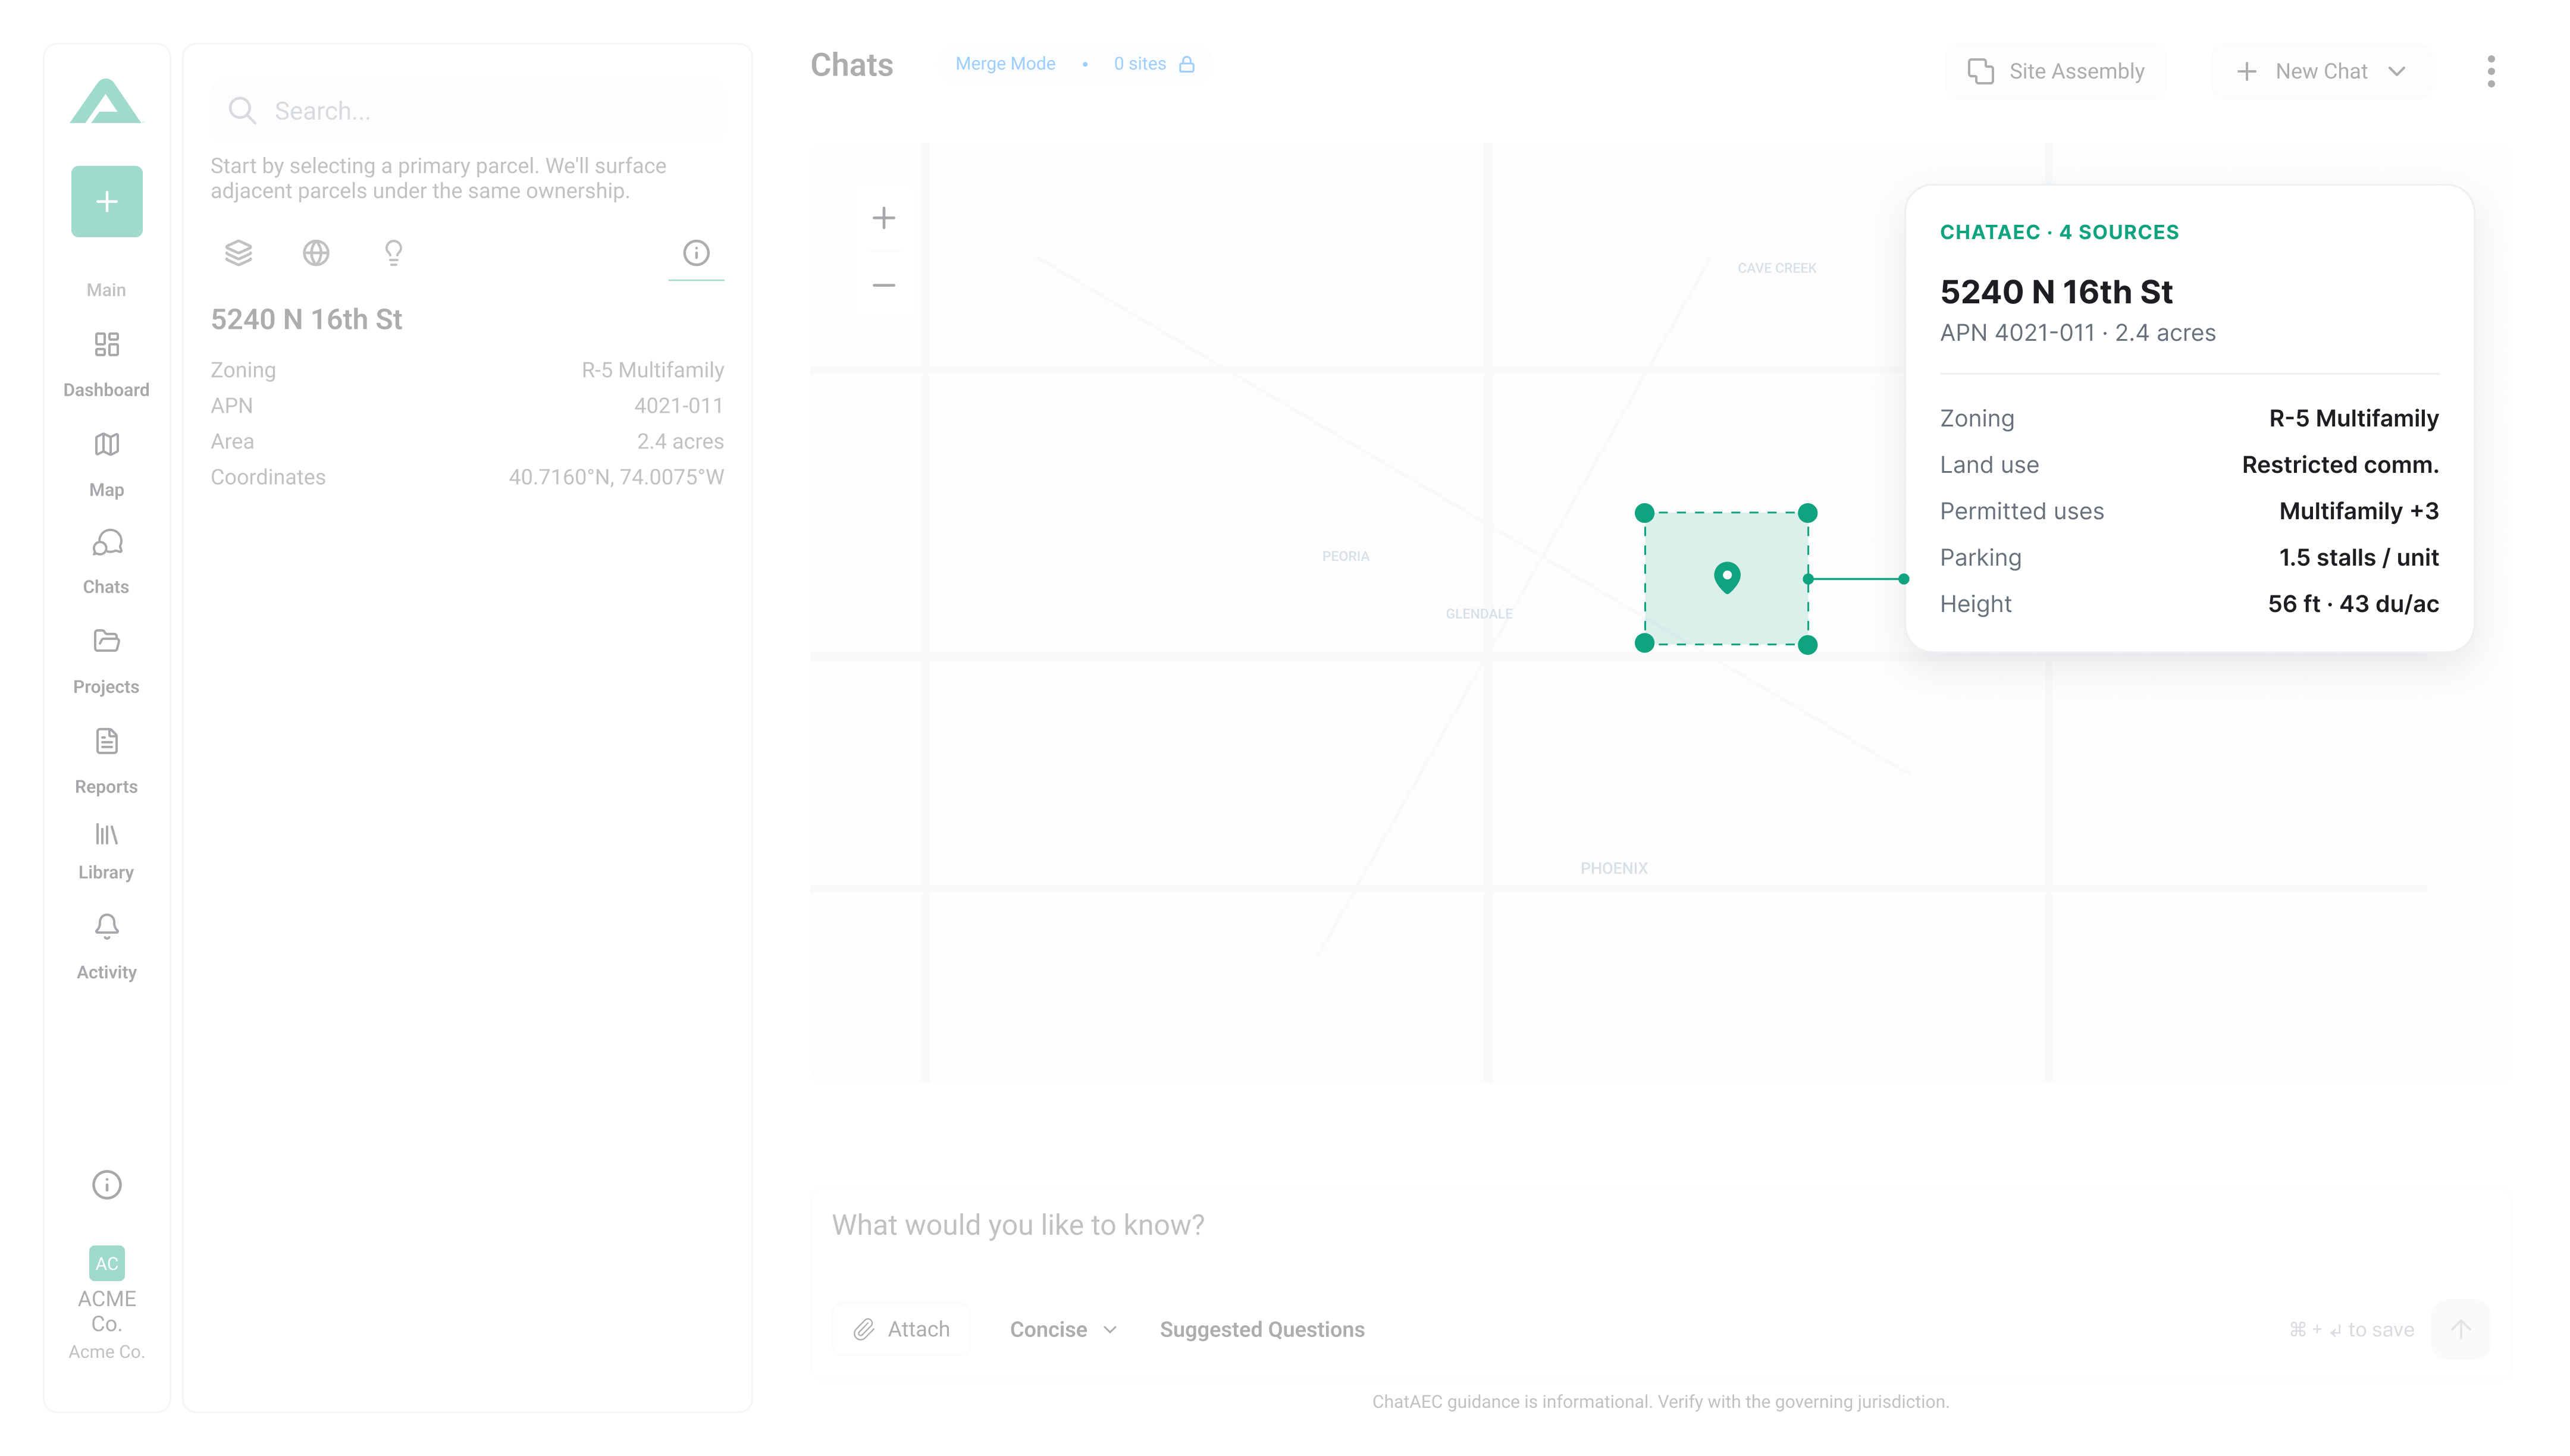Expand the New Chat dropdown
This screenshot has width=2570, height=1456.
click(x=2320, y=71)
